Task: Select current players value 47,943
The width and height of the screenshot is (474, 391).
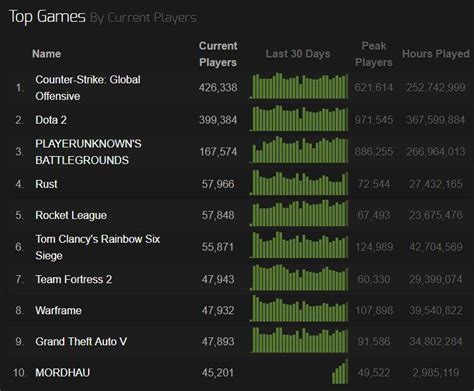Action: [218, 279]
